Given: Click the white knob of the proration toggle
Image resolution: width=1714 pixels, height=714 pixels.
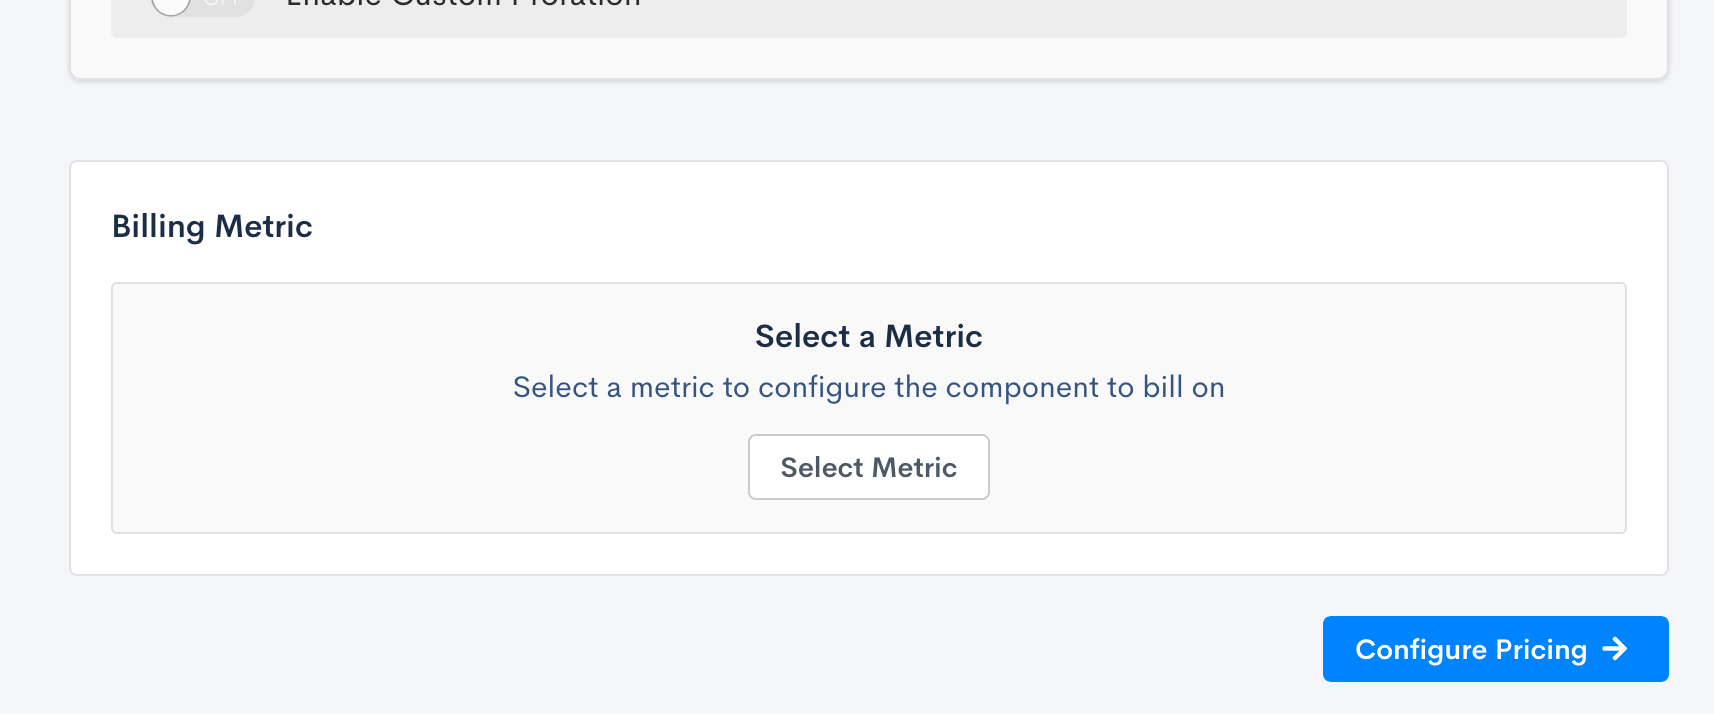Looking at the screenshot, I should click(171, 5).
